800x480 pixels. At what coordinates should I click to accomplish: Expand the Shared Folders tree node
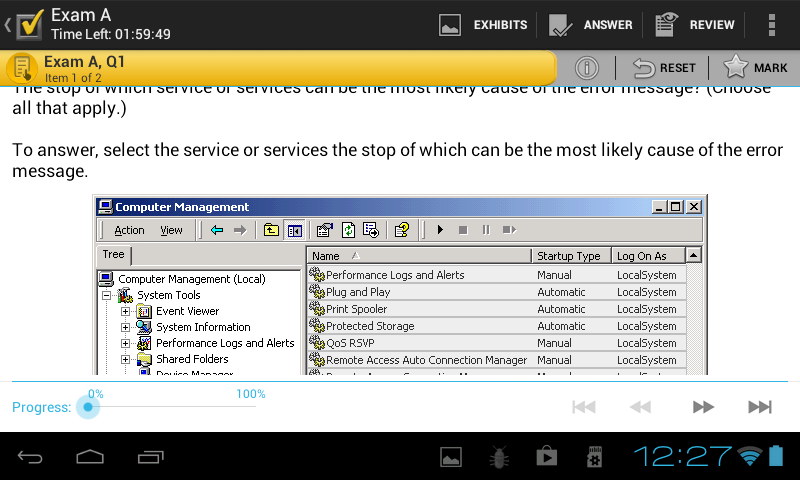click(x=126, y=359)
